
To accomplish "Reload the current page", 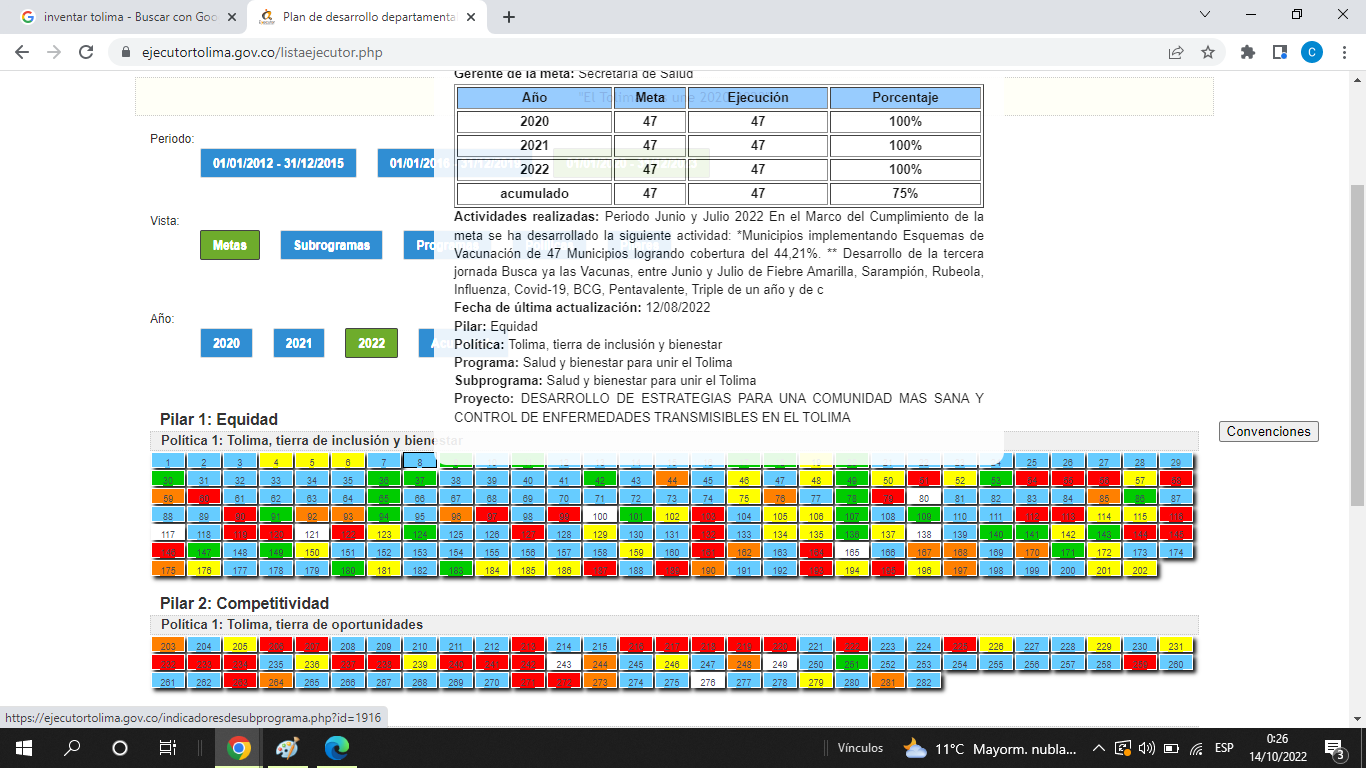I will click(x=87, y=53).
